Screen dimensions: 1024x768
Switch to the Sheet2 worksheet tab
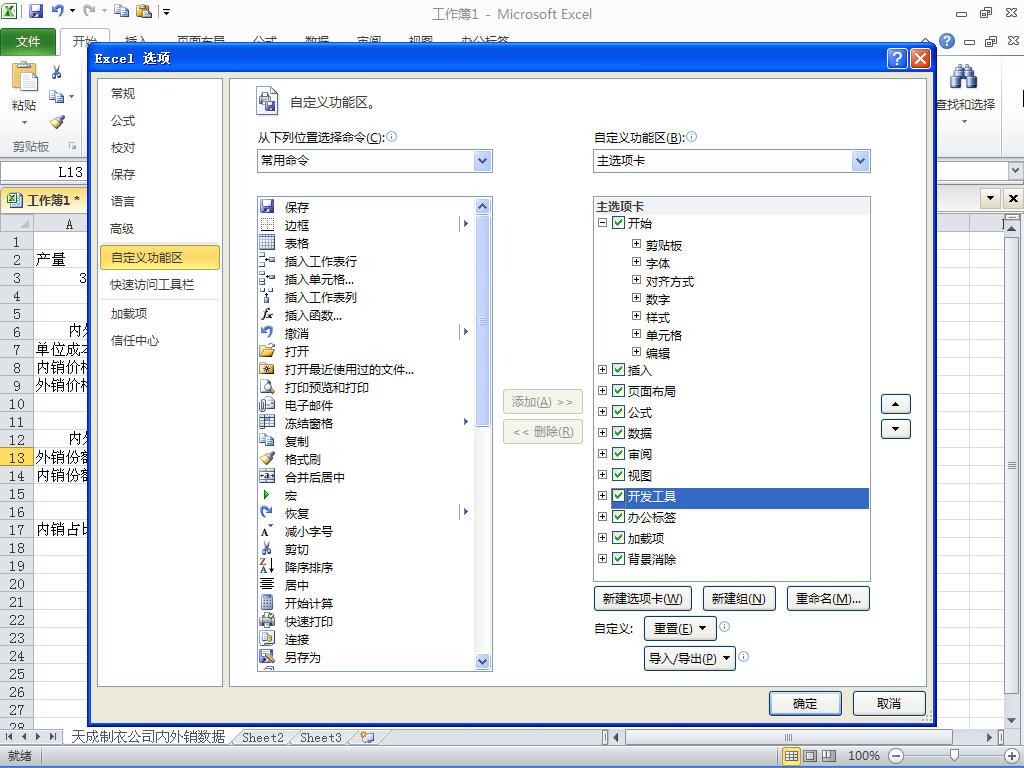click(263, 737)
